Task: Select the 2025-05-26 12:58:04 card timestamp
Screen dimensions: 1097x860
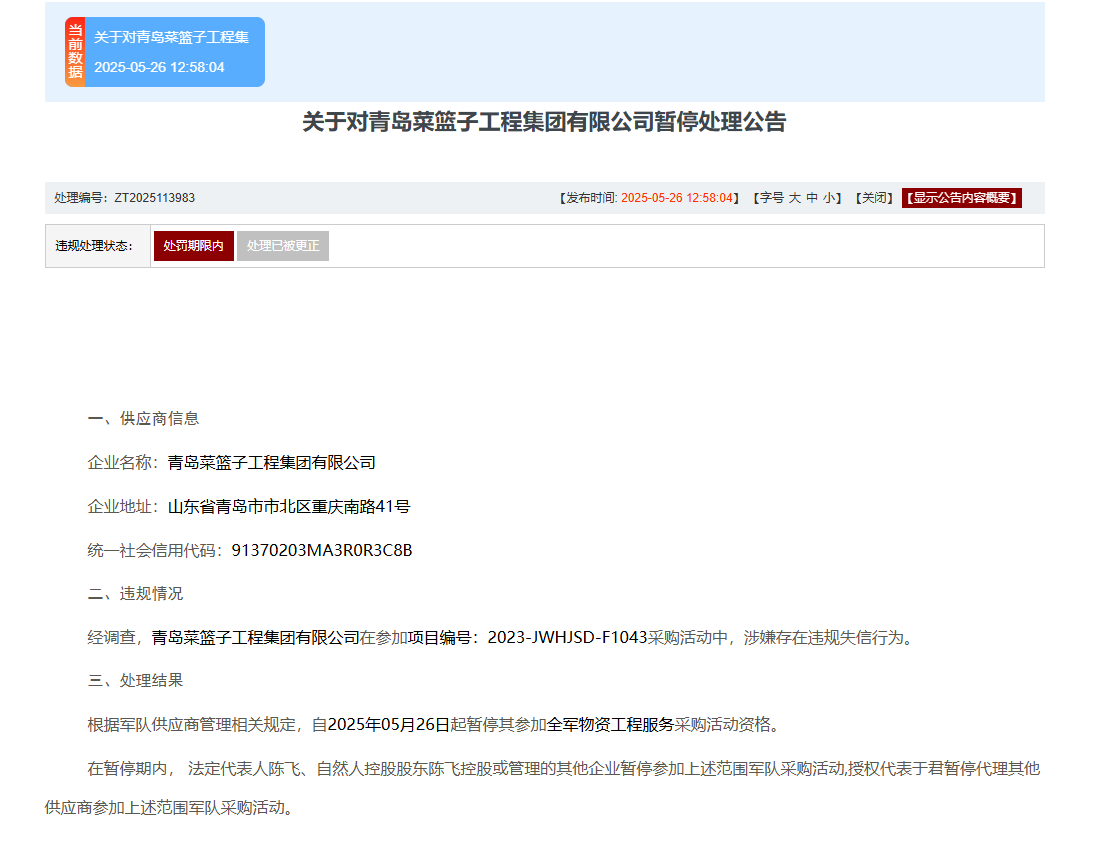Action: pyautogui.click(x=160, y=67)
